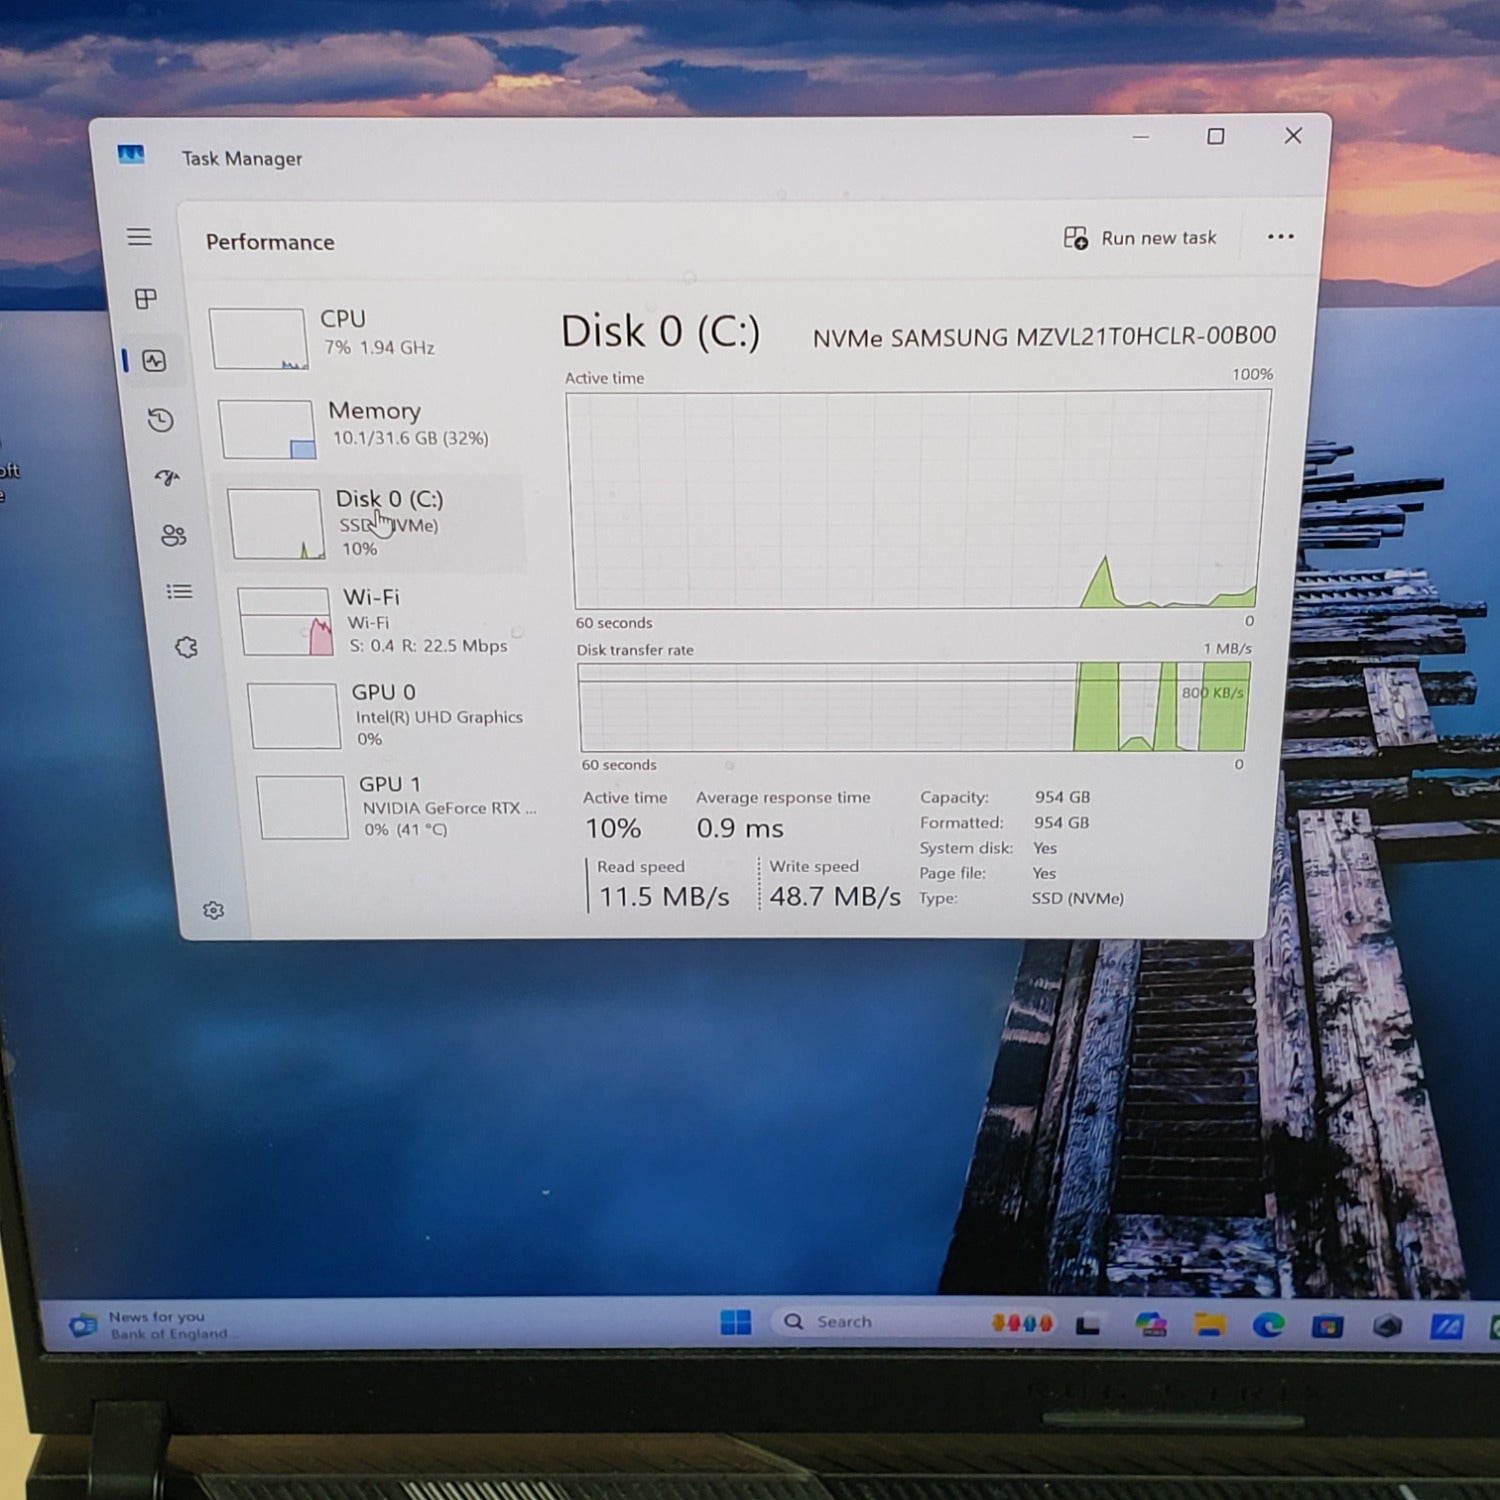Select GPU 1 NVIDIA GeForce RTX
Viewport: 1500px width, 1500px height.
(400, 806)
